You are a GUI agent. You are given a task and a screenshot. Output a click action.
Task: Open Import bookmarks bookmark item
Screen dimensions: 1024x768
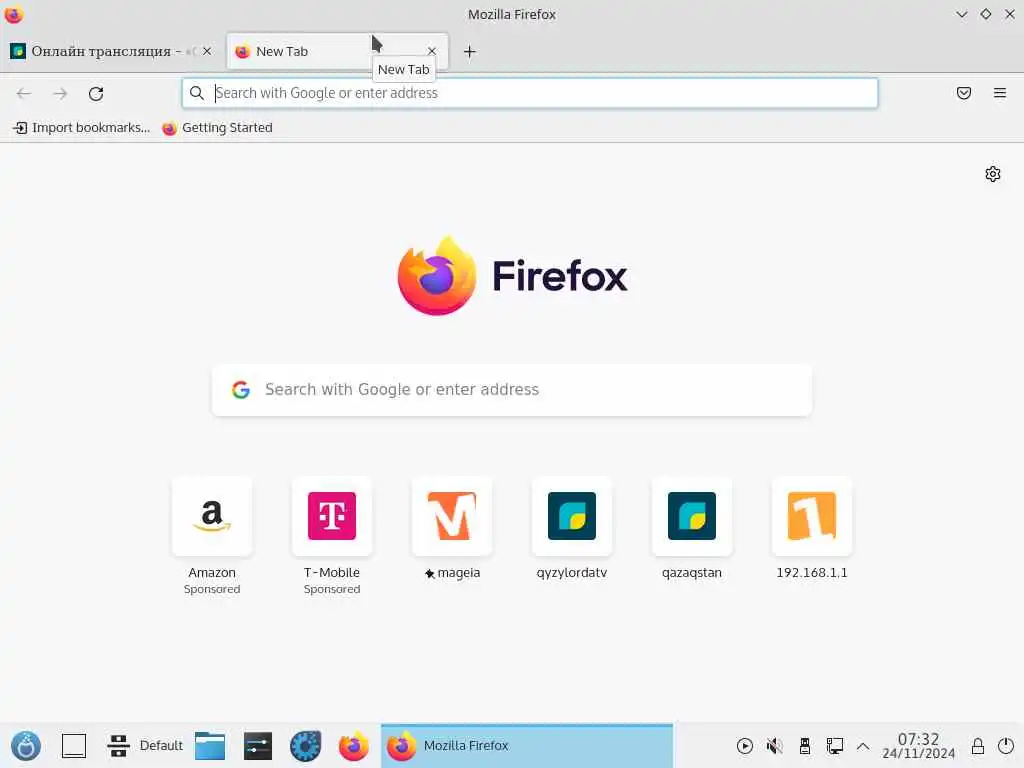tap(82, 128)
